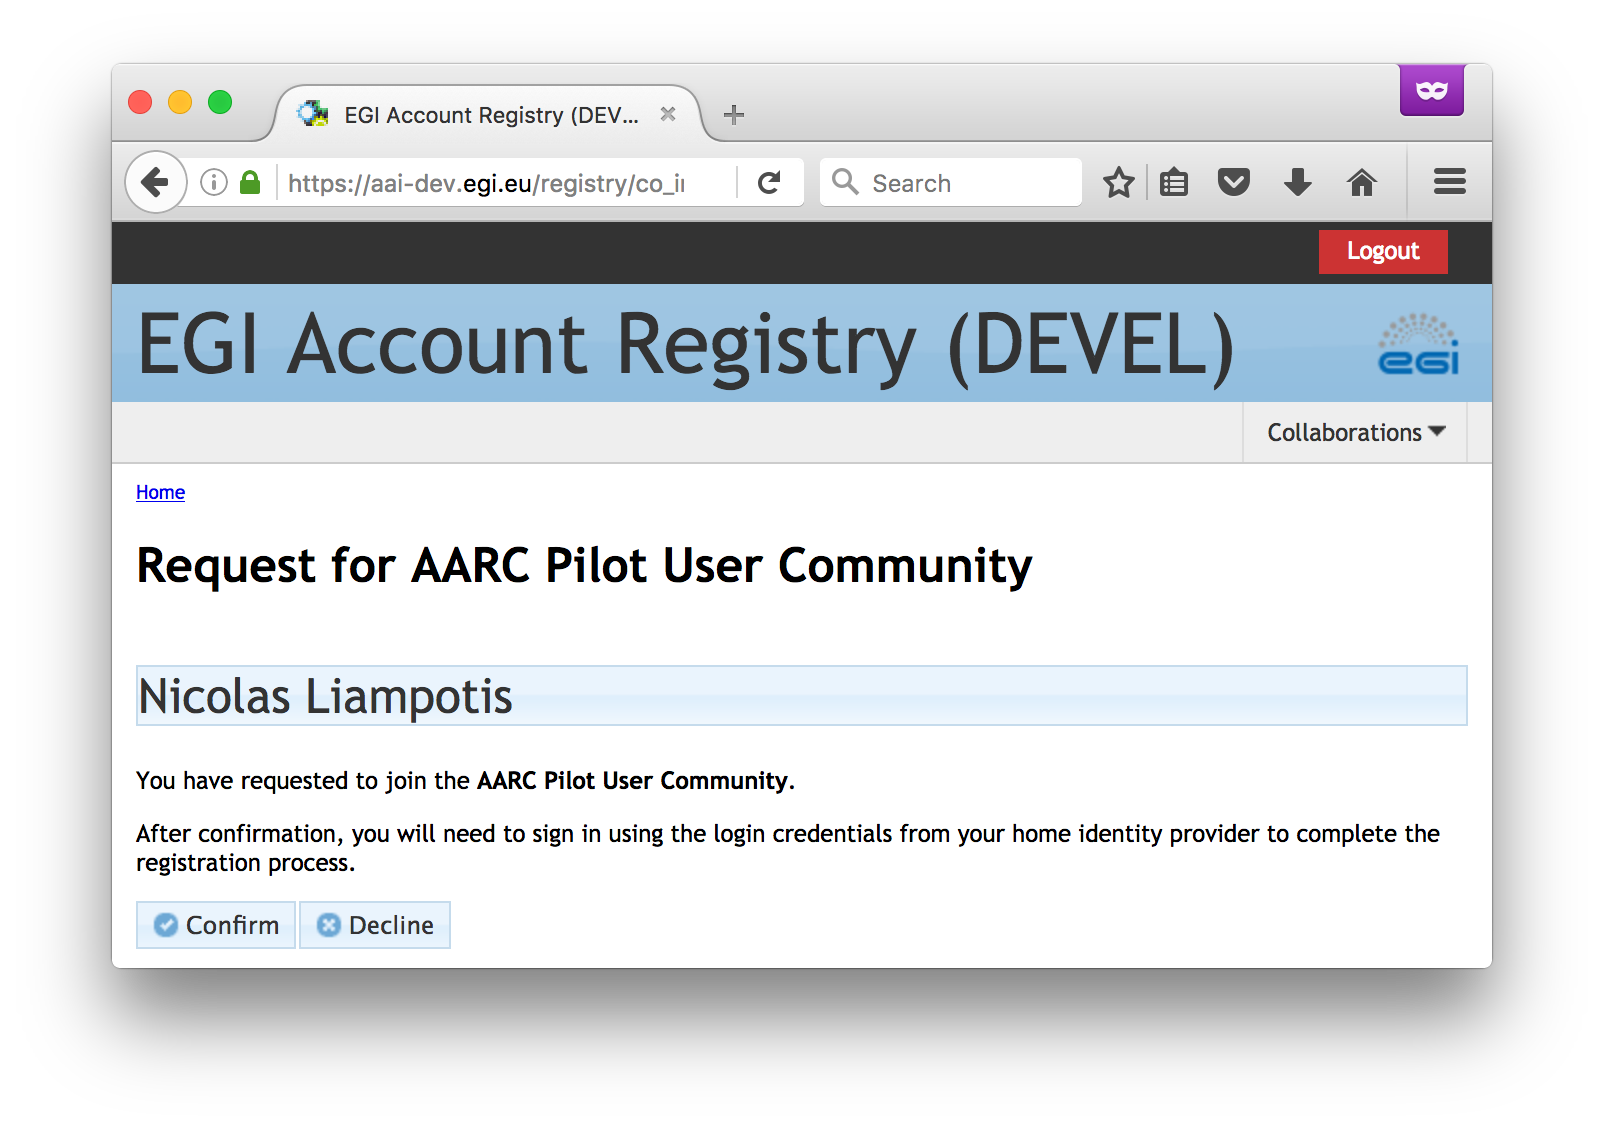Log out with the red Logout button

[1383, 251]
